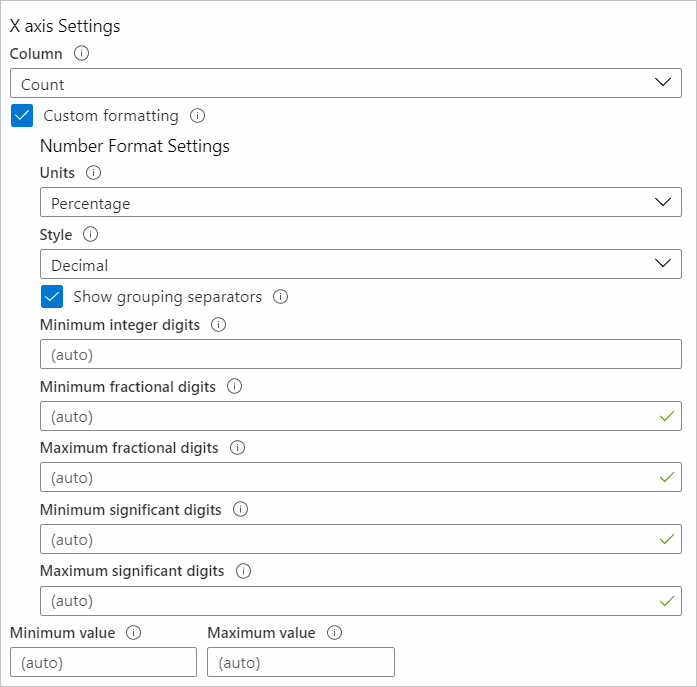The height and width of the screenshot is (687, 697).
Task: Uncheck the Custom formatting checkbox
Action: pyautogui.click(x=22, y=116)
